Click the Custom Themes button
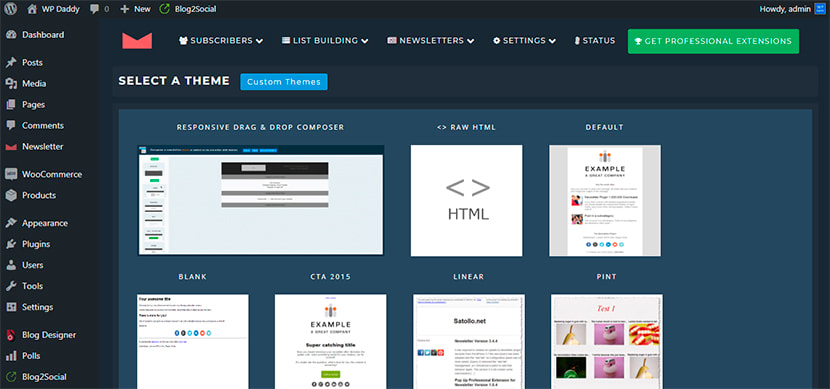Image resolution: width=830 pixels, height=389 pixels. pyautogui.click(x=284, y=82)
